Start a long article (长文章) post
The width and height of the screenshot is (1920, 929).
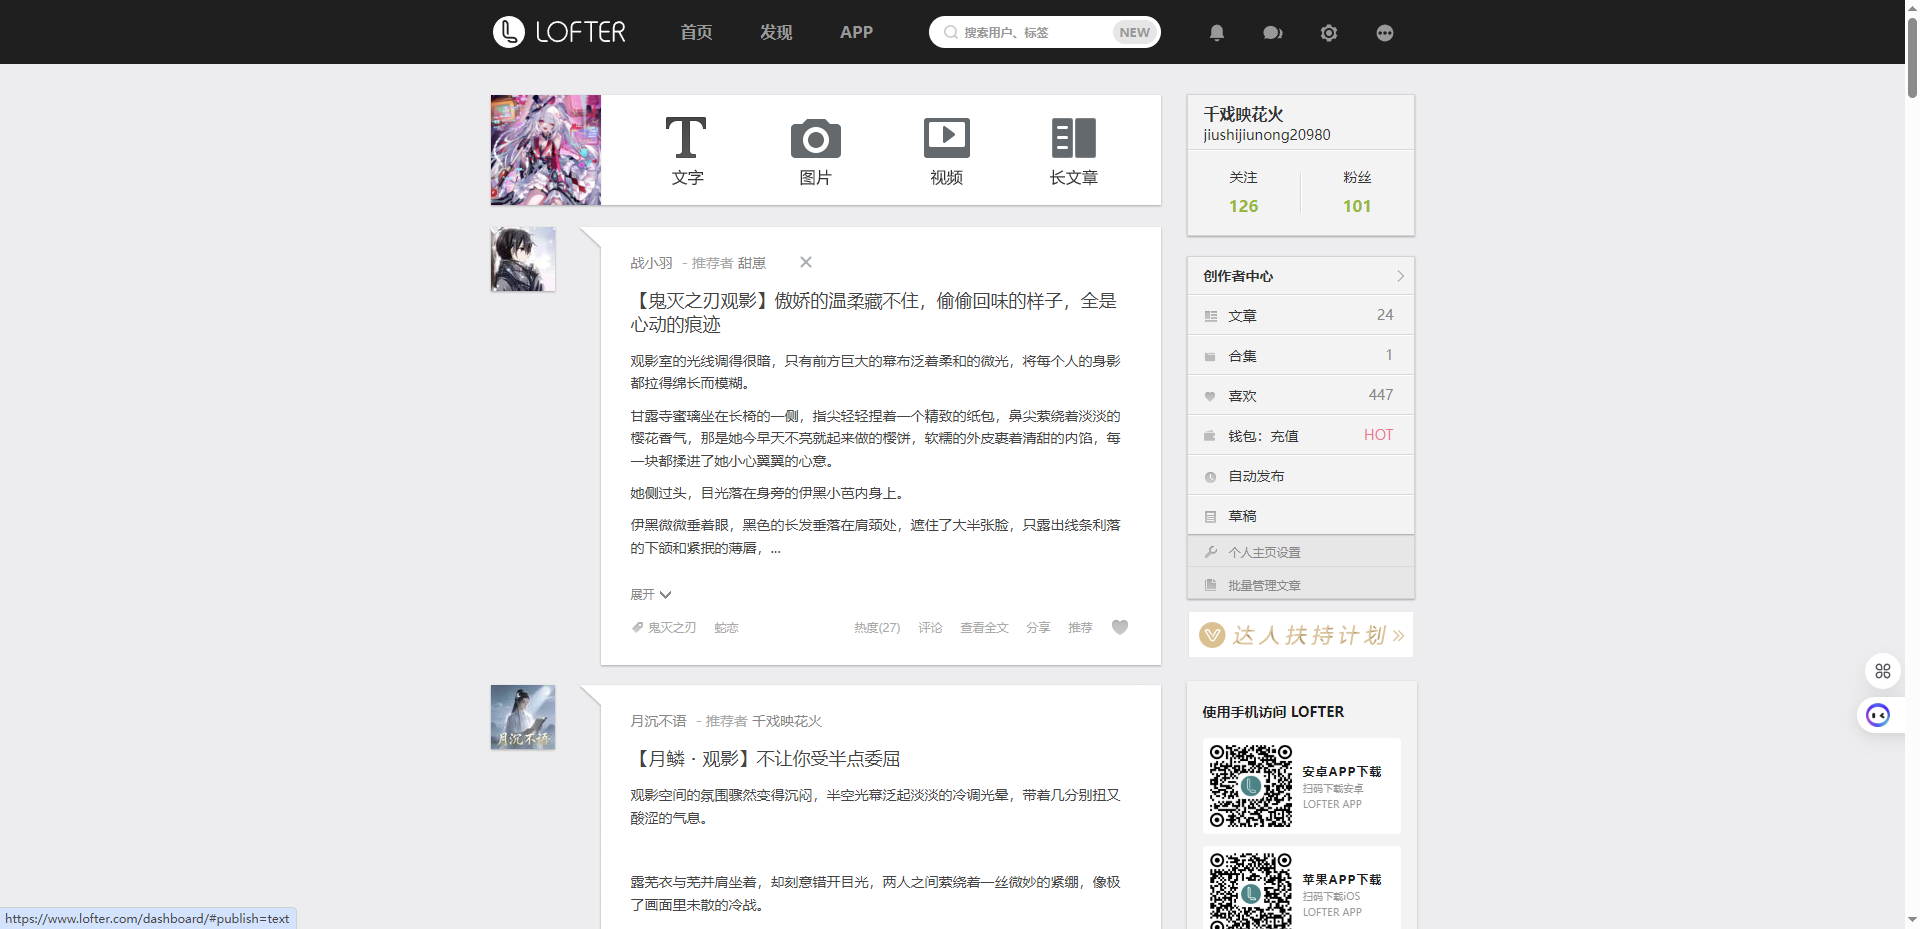pos(1073,150)
